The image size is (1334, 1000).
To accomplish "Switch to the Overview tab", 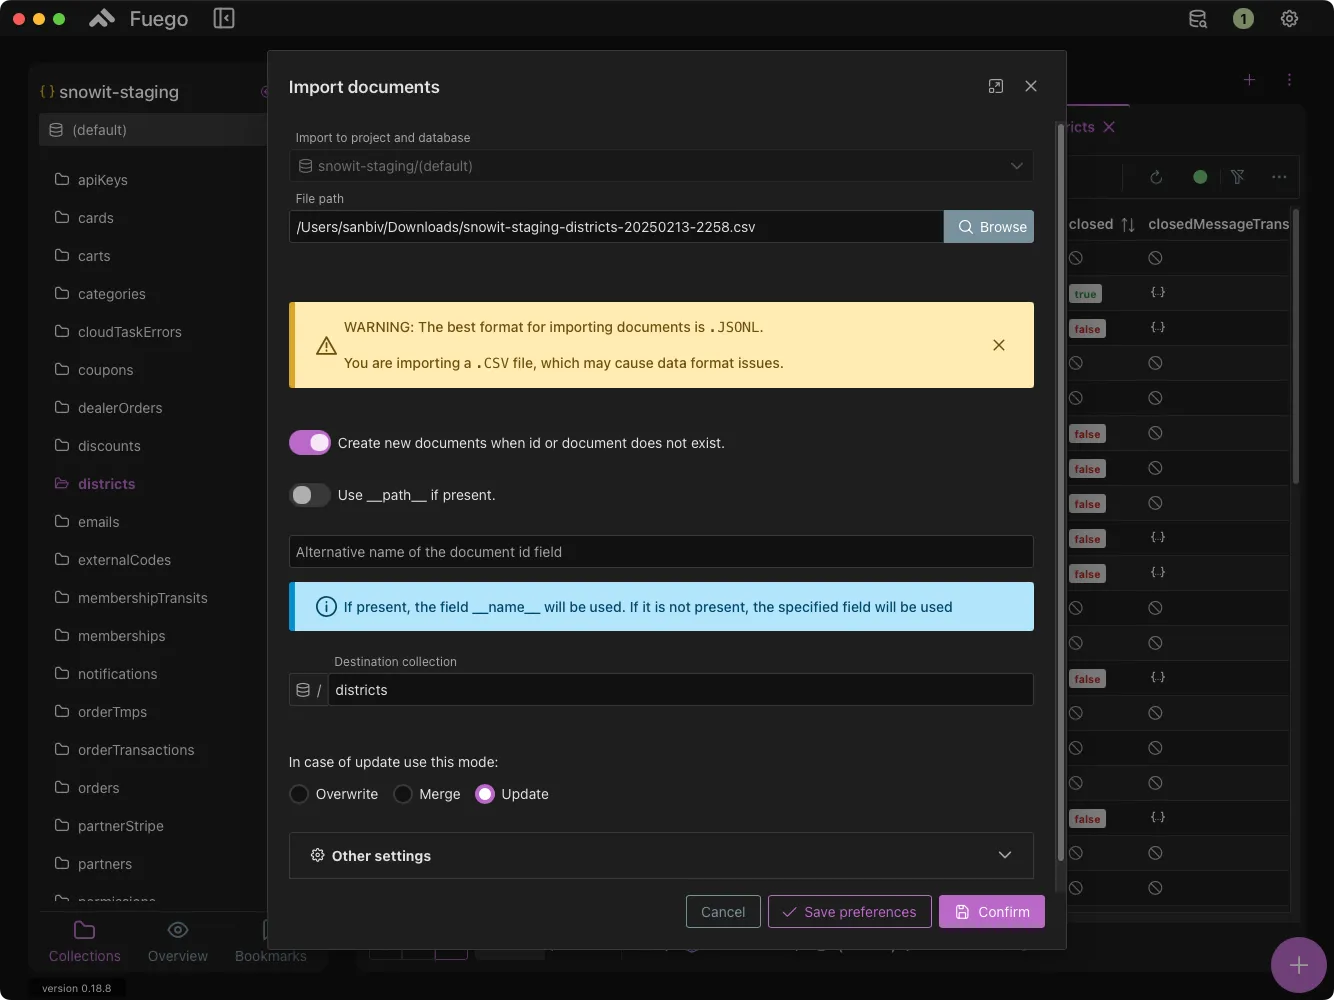I will tap(178, 941).
